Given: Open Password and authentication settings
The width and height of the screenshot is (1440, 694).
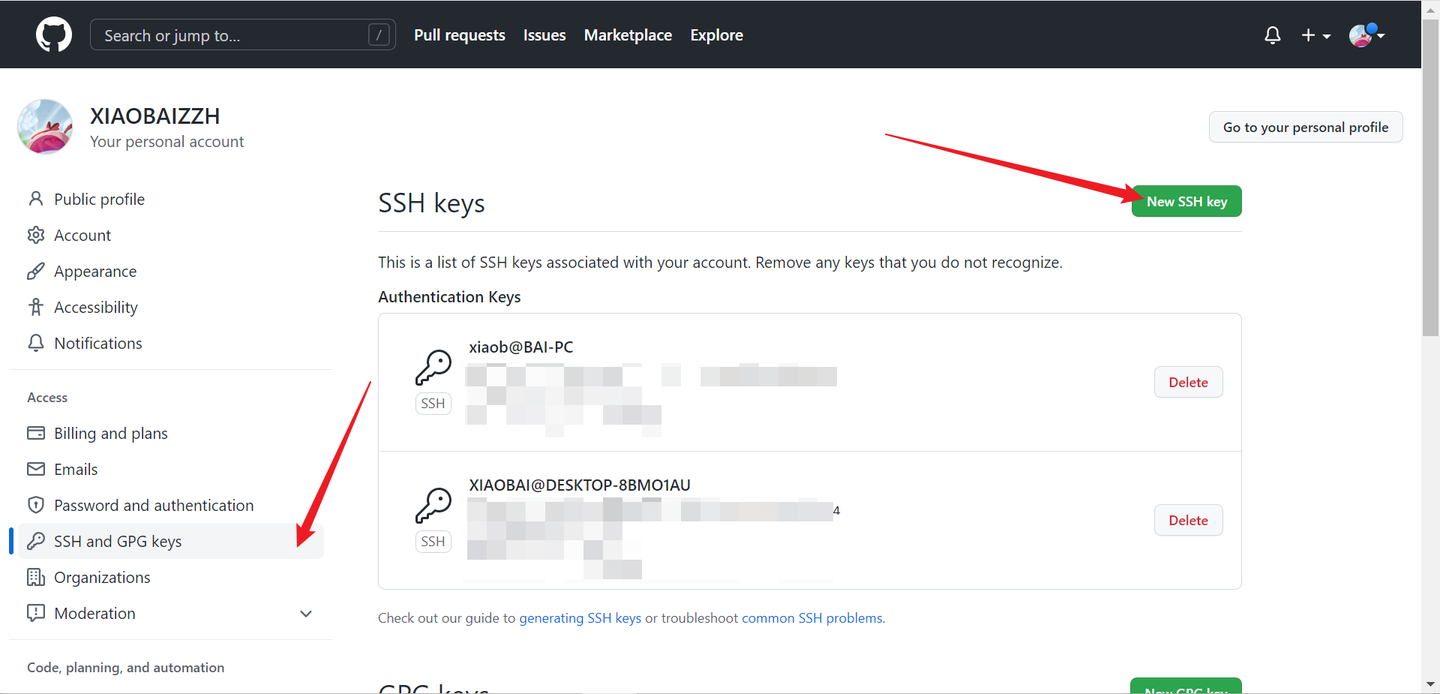Looking at the screenshot, I should [153, 505].
